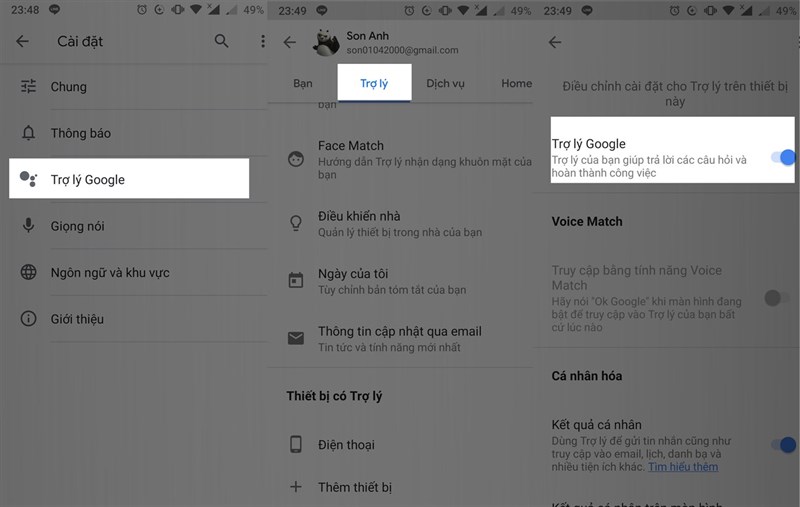Open Face Match setting

point(401,159)
